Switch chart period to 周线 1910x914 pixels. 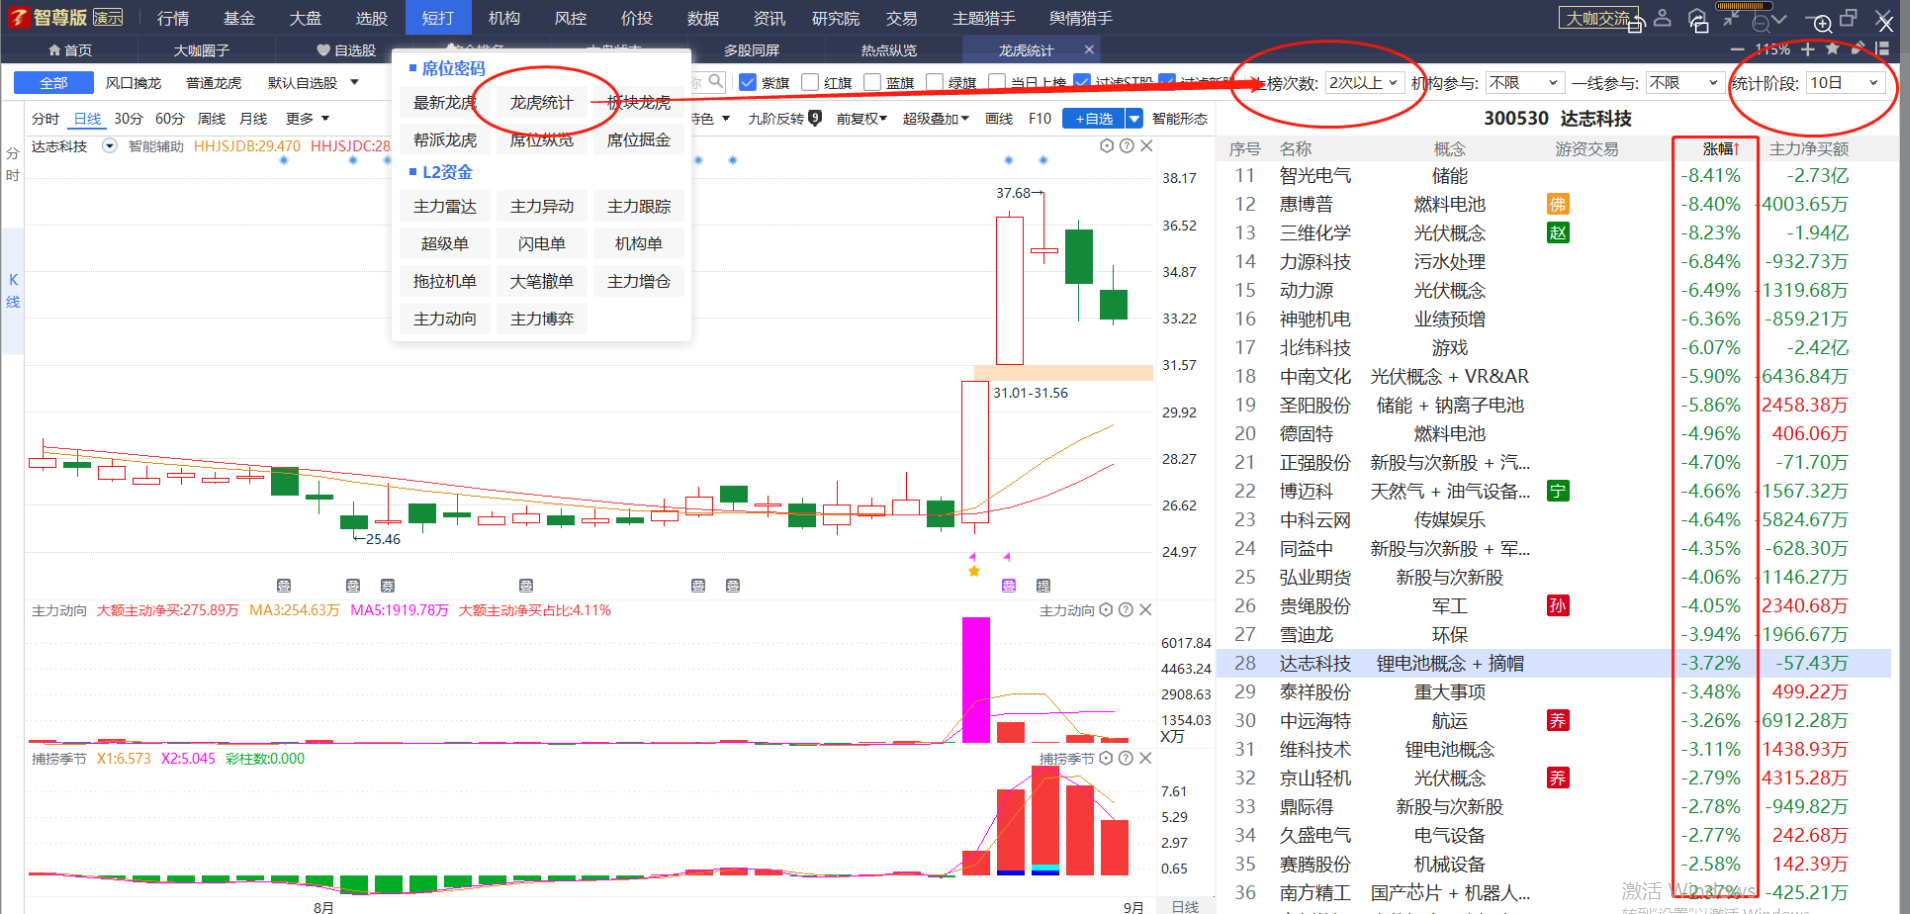pos(211,118)
